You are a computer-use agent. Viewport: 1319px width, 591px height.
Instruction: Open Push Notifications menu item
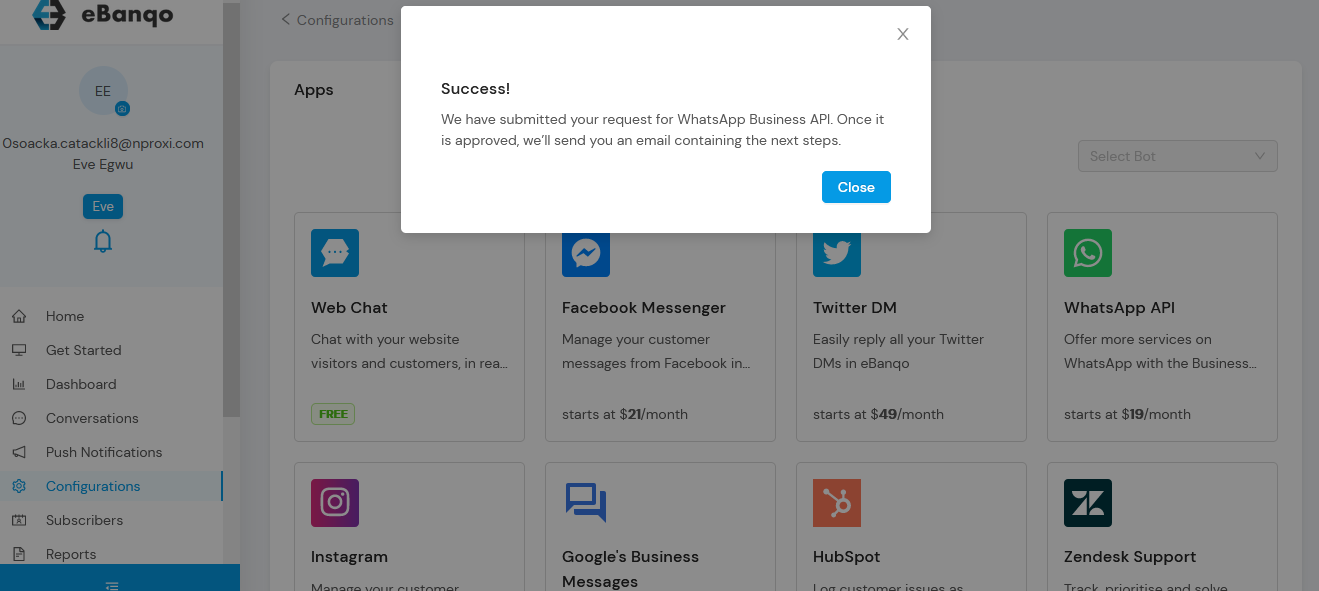(x=104, y=452)
